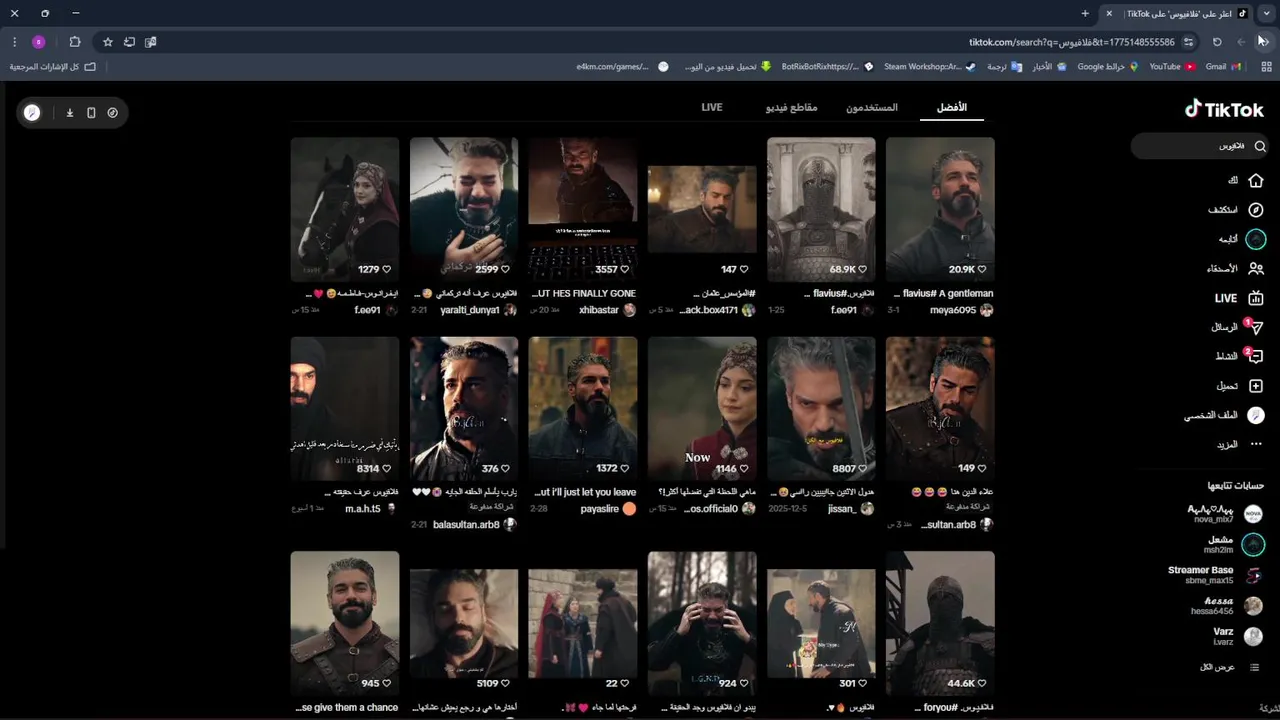Open the Google Maps خرائط bookmark
This screenshot has height=720, width=1280.
[x=1109, y=67]
